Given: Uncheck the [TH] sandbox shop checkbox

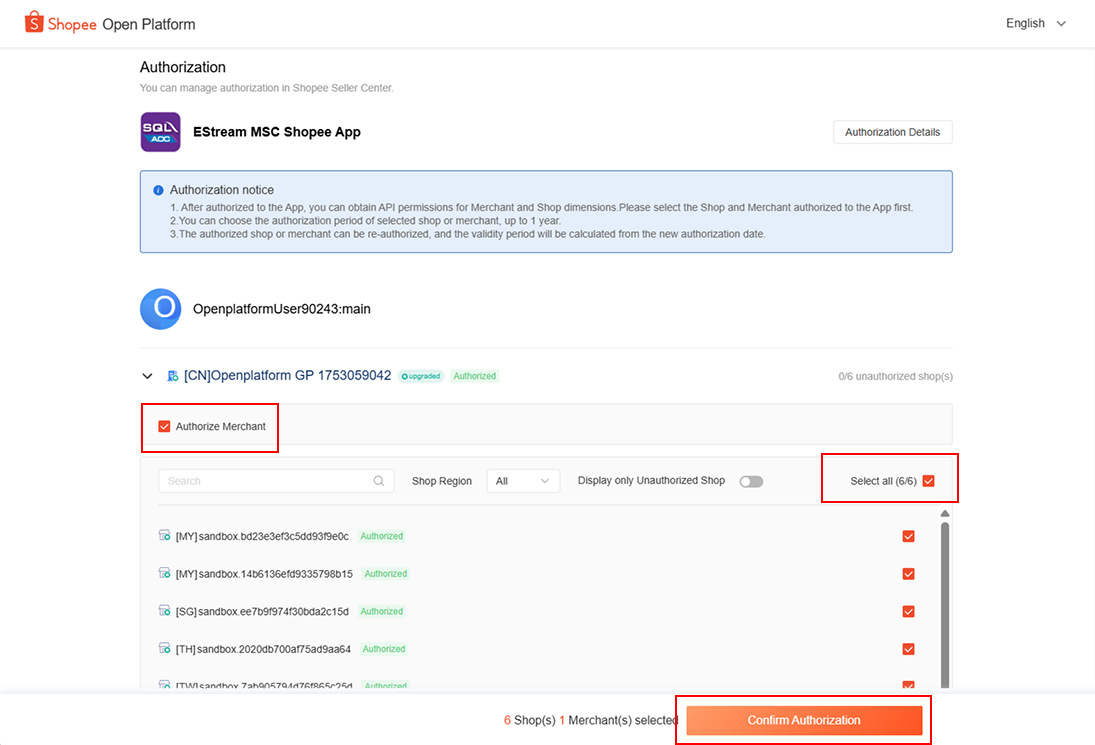Looking at the screenshot, I should coord(908,649).
